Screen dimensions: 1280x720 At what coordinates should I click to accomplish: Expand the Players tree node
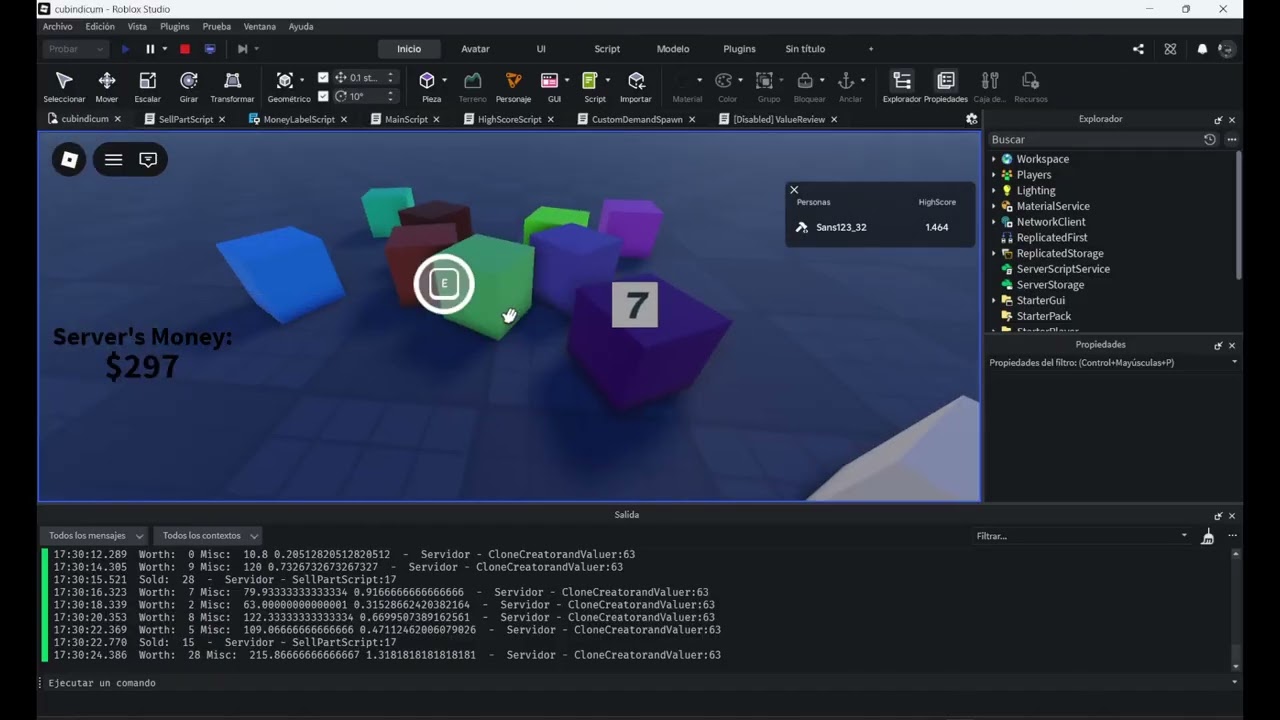(994, 175)
